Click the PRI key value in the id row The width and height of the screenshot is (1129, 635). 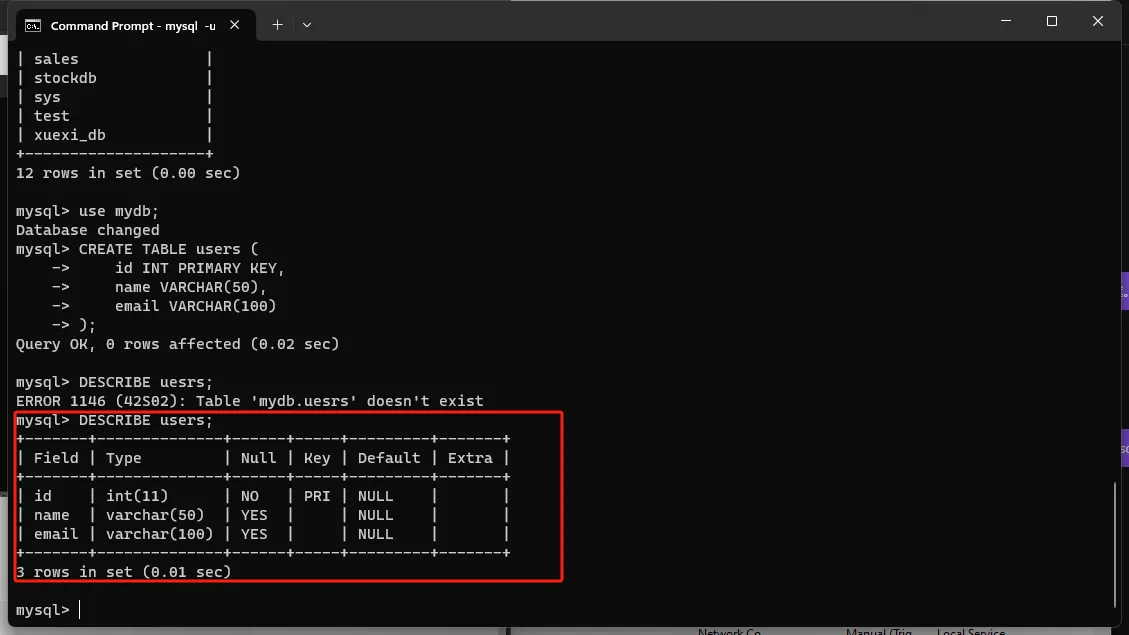coord(316,496)
